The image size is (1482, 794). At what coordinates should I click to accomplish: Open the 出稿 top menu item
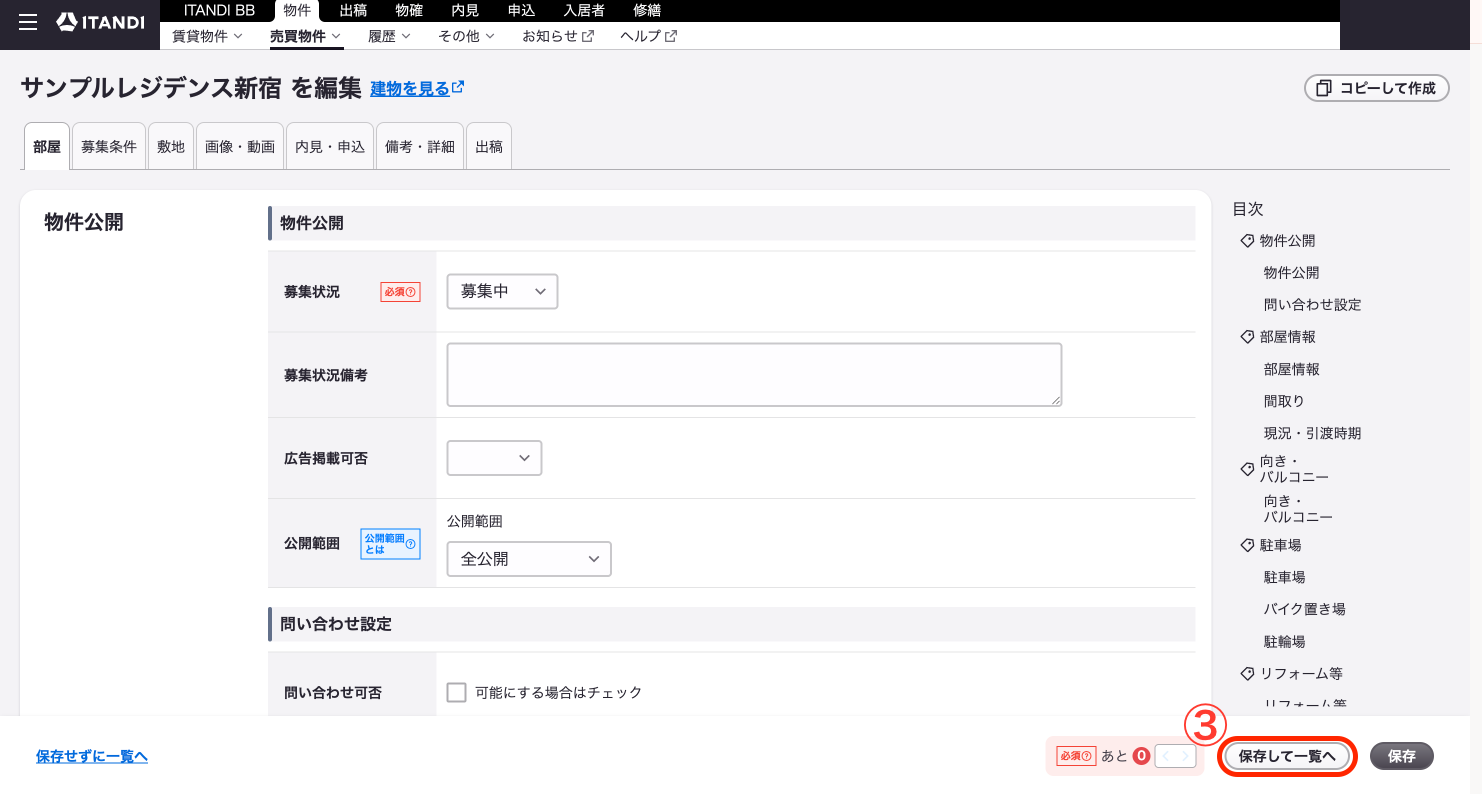pos(353,10)
